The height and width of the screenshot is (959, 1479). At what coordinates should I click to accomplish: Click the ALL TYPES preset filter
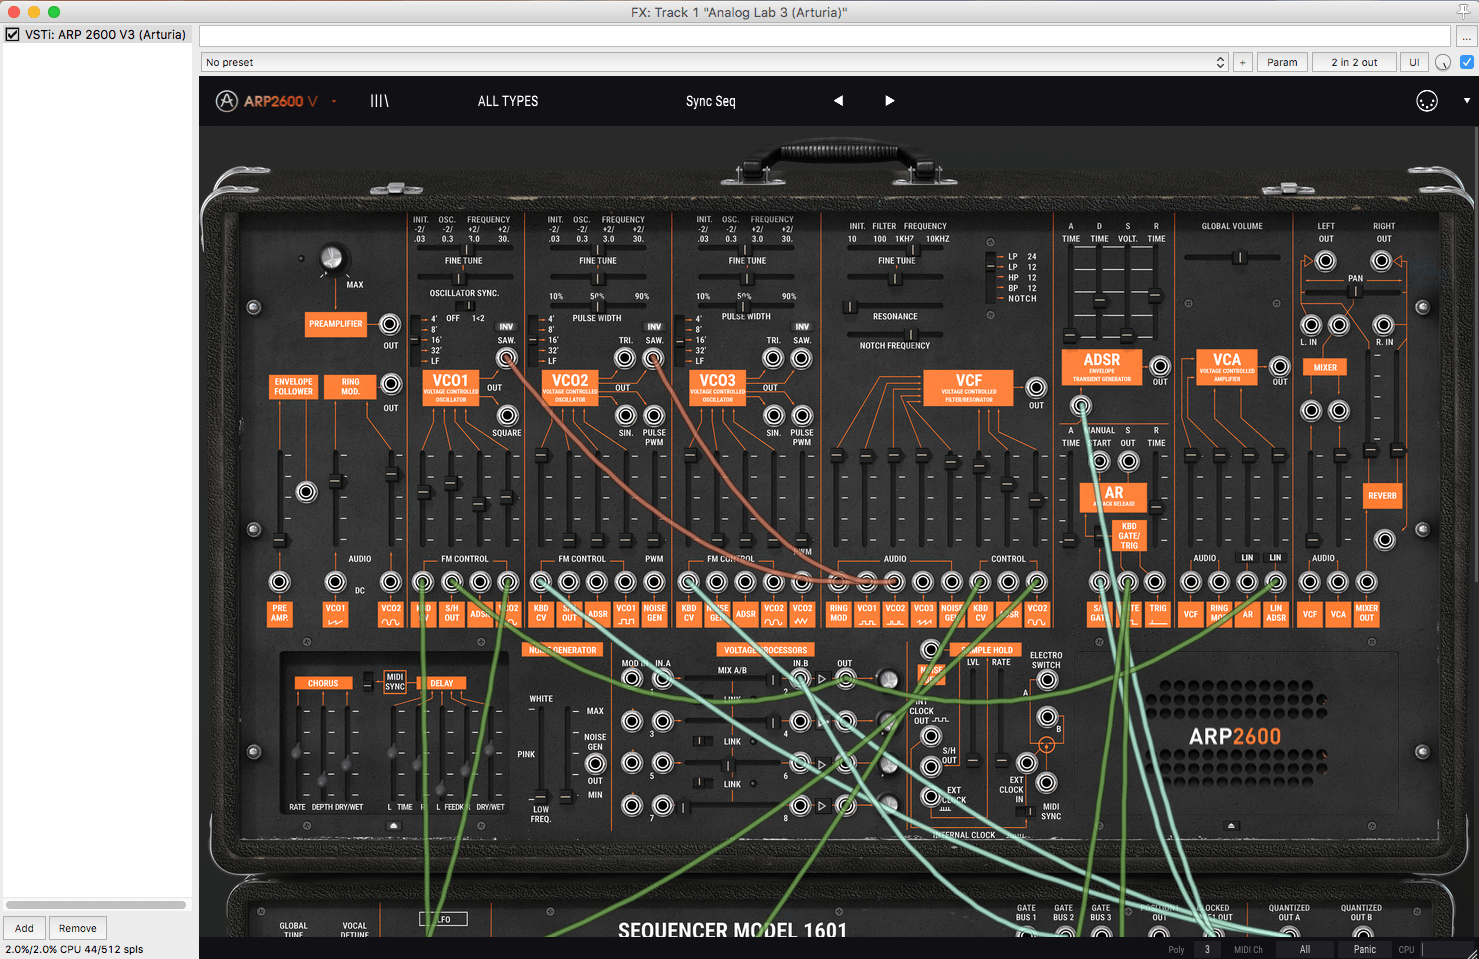[508, 101]
